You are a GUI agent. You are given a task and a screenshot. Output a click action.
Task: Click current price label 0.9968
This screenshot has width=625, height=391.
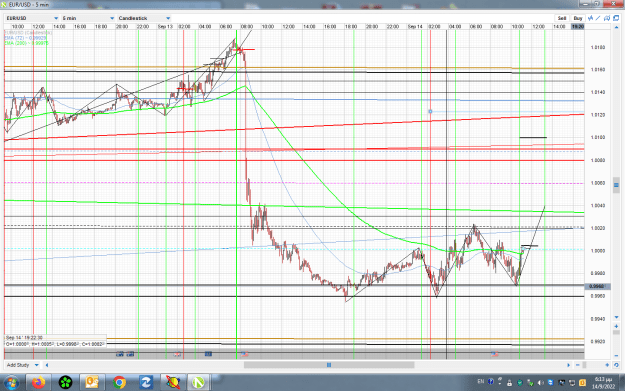[x=596, y=286]
